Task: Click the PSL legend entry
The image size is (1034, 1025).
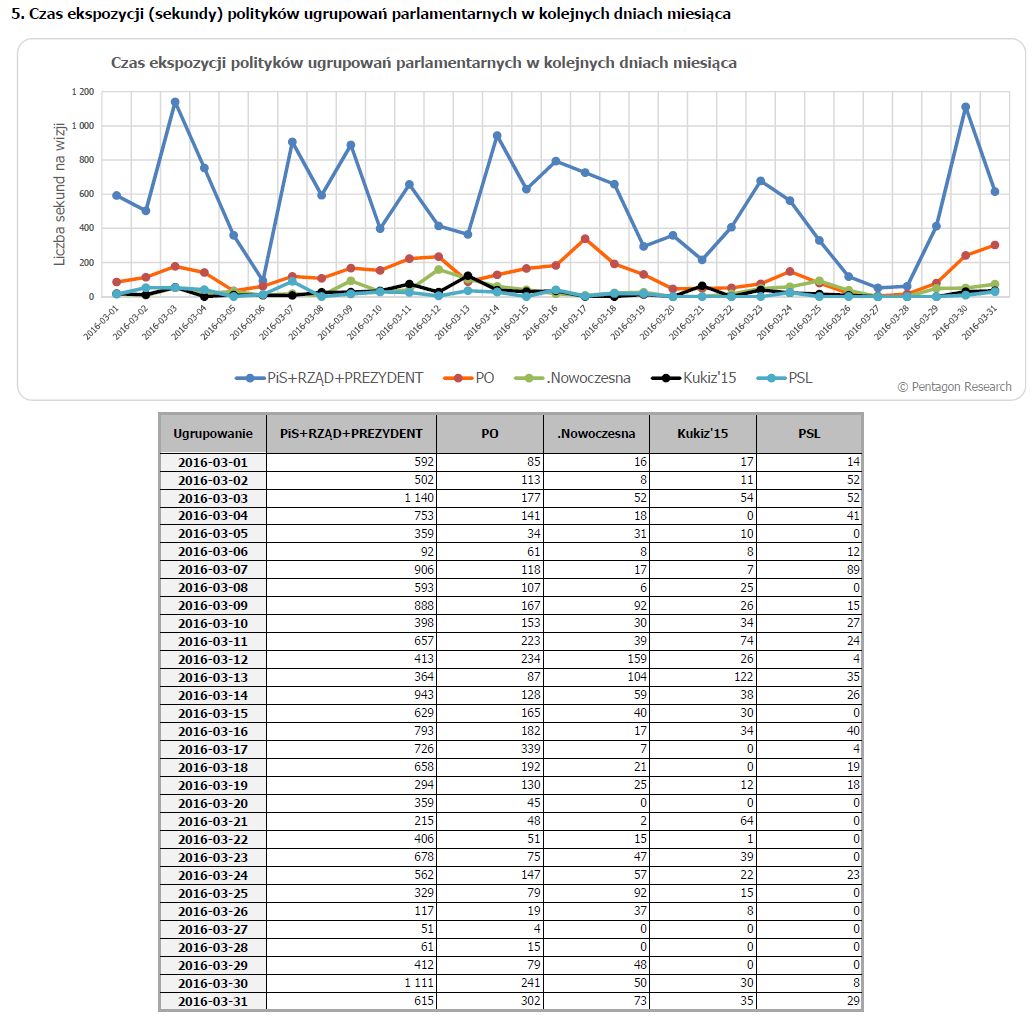Action: [x=784, y=378]
